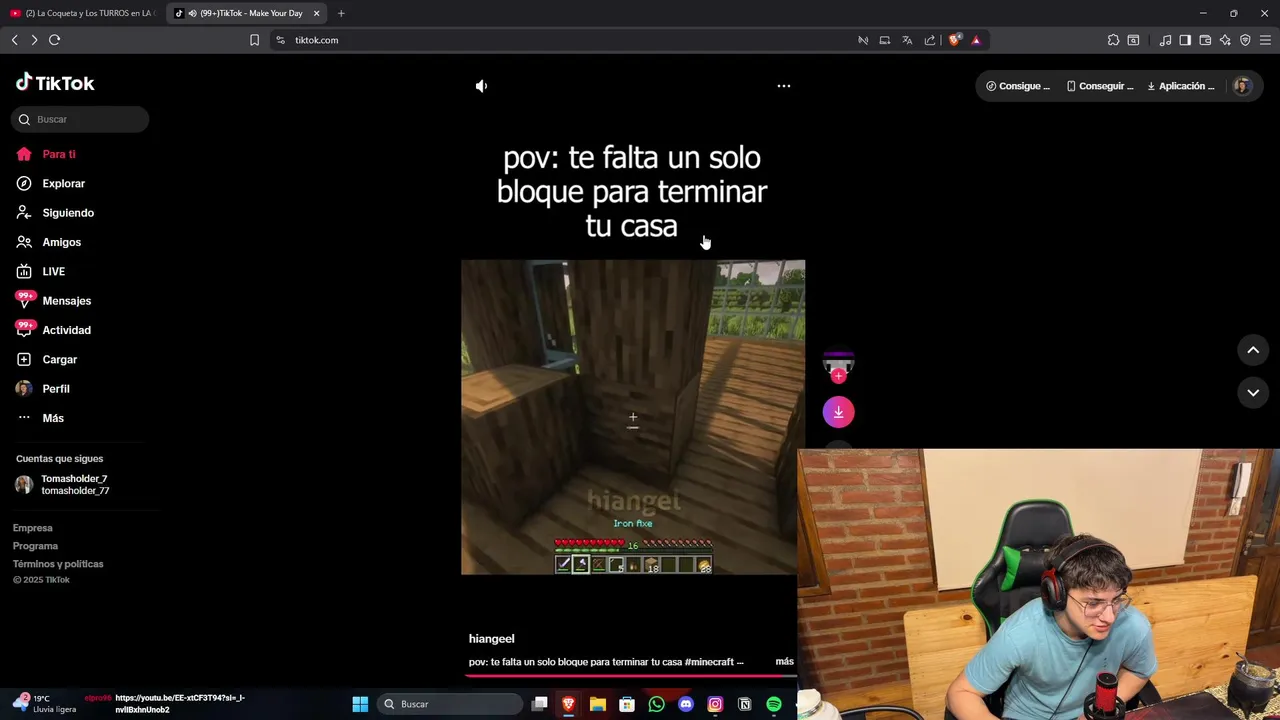Screen dimensions: 1280x720
Task: Expand the Más menu
Action: point(52,418)
